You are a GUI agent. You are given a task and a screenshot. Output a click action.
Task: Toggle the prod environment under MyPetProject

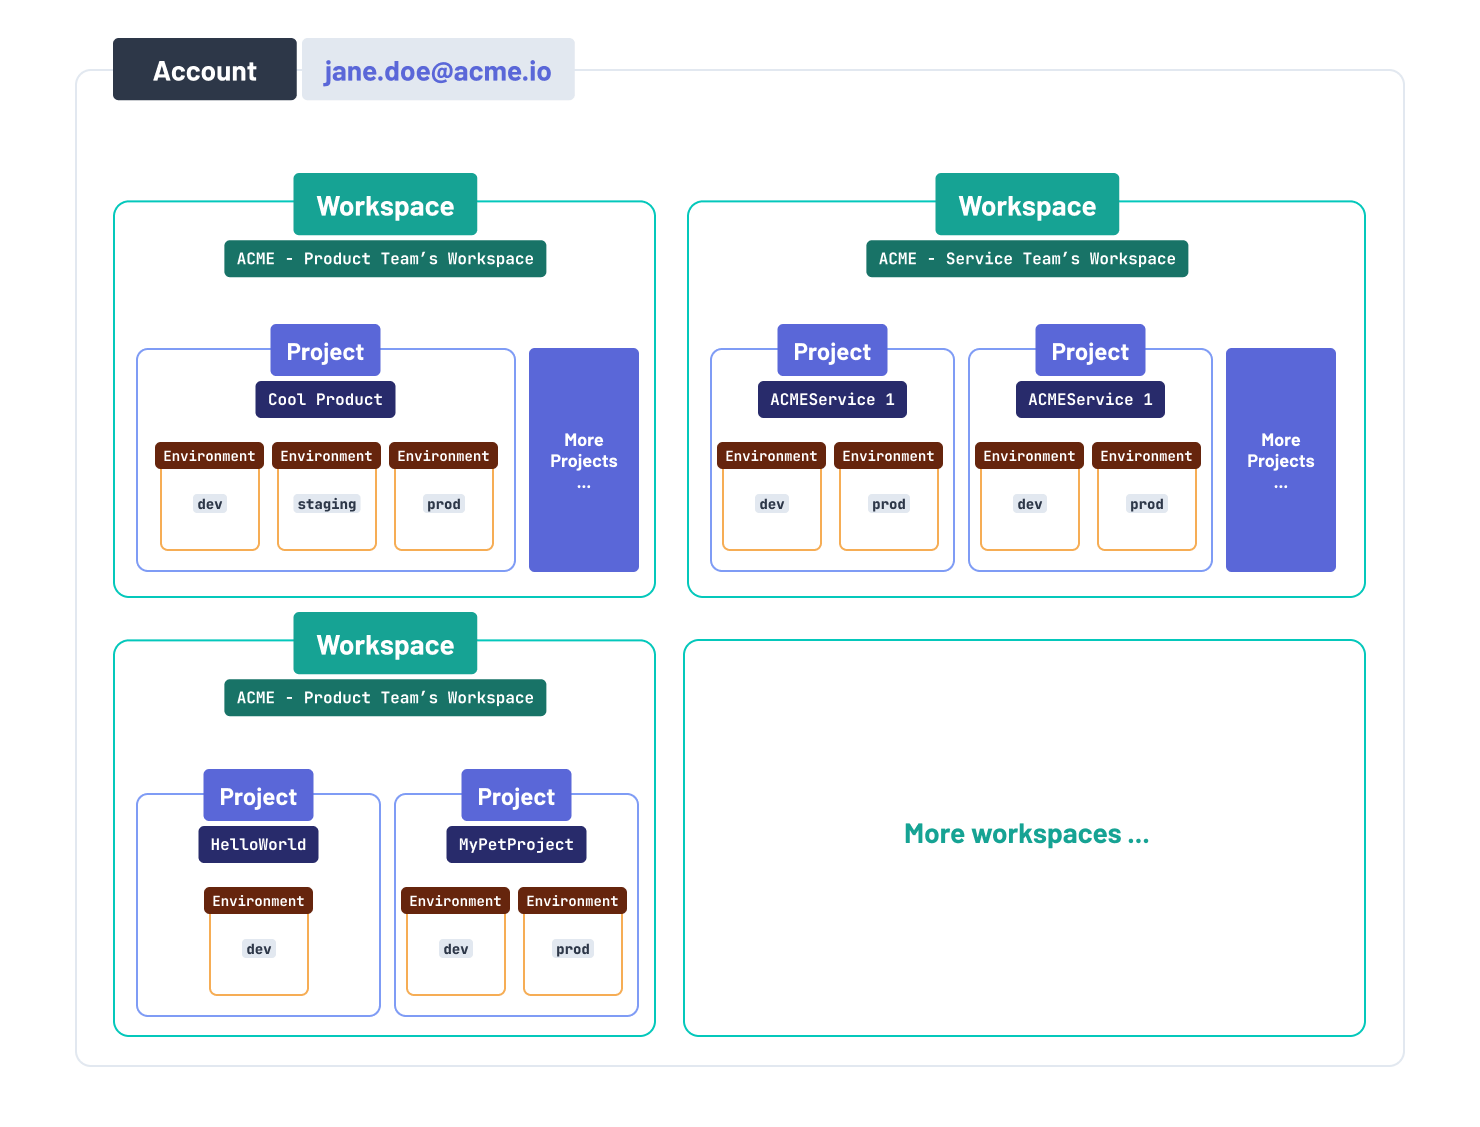pyautogui.click(x=572, y=948)
